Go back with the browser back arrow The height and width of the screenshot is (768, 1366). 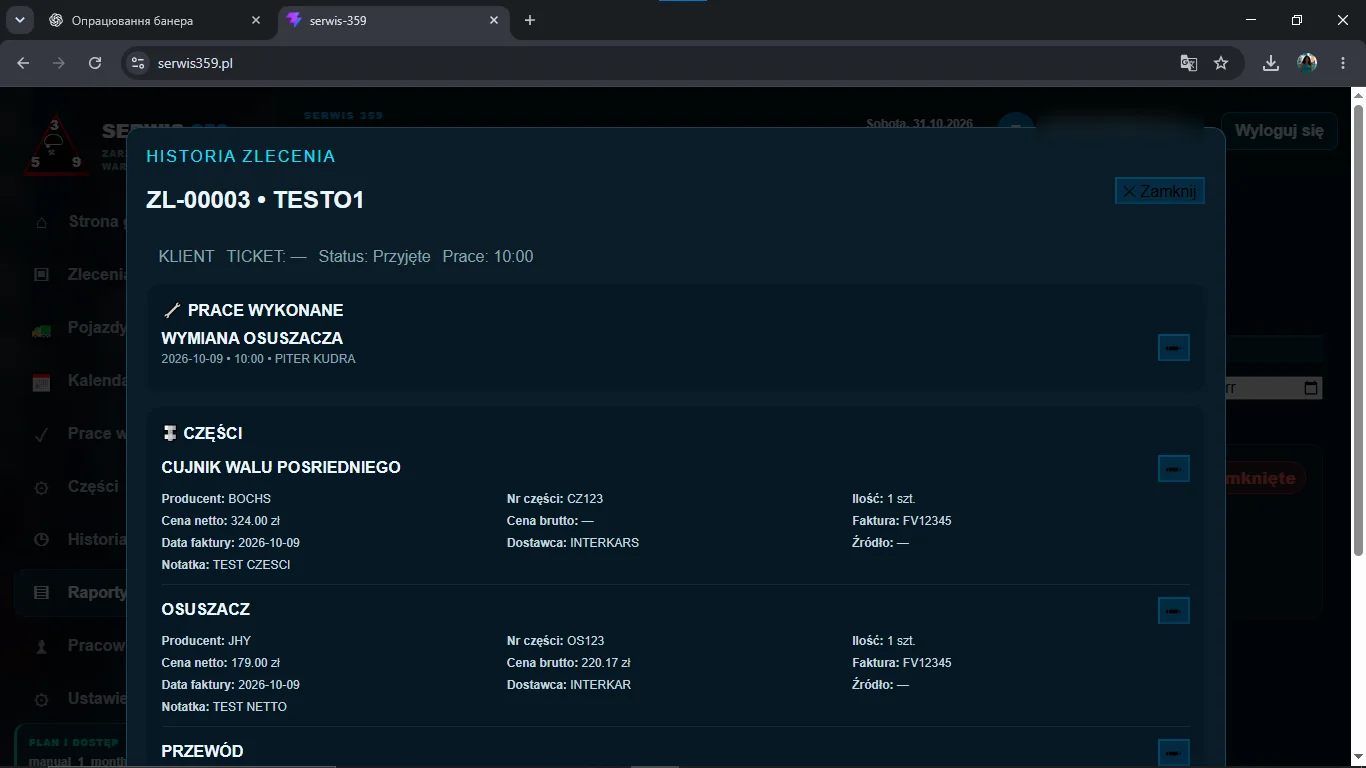pyautogui.click(x=23, y=63)
